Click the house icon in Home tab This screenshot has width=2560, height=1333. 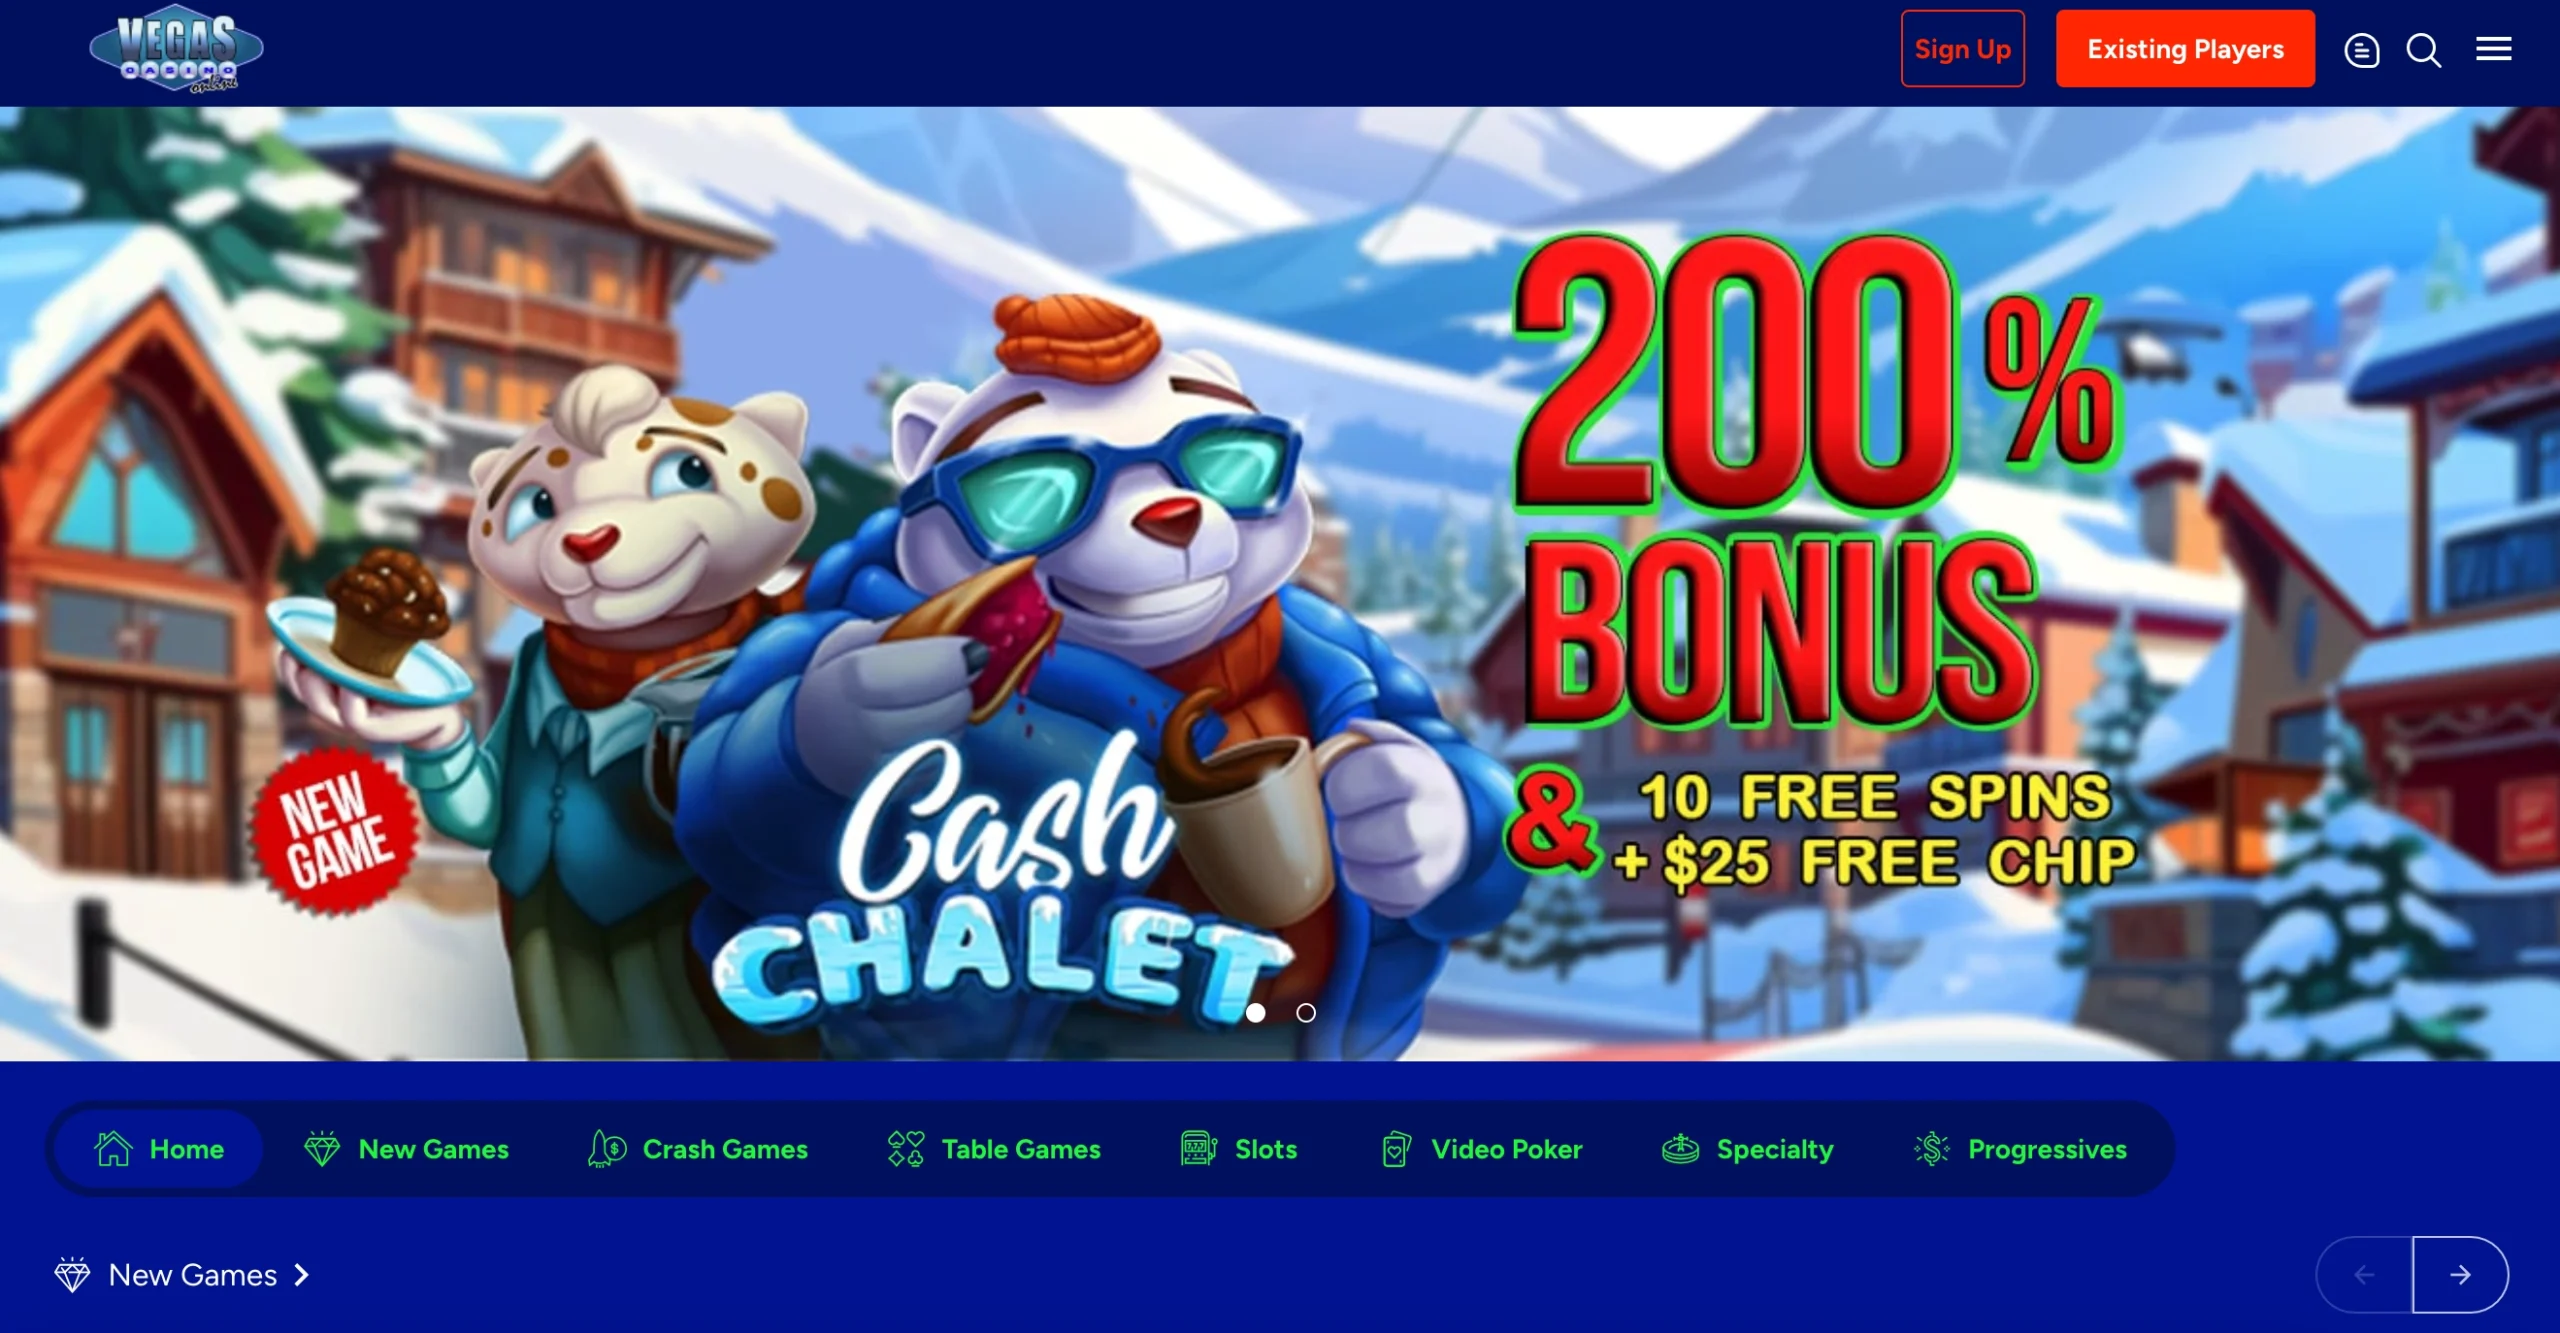[113, 1149]
